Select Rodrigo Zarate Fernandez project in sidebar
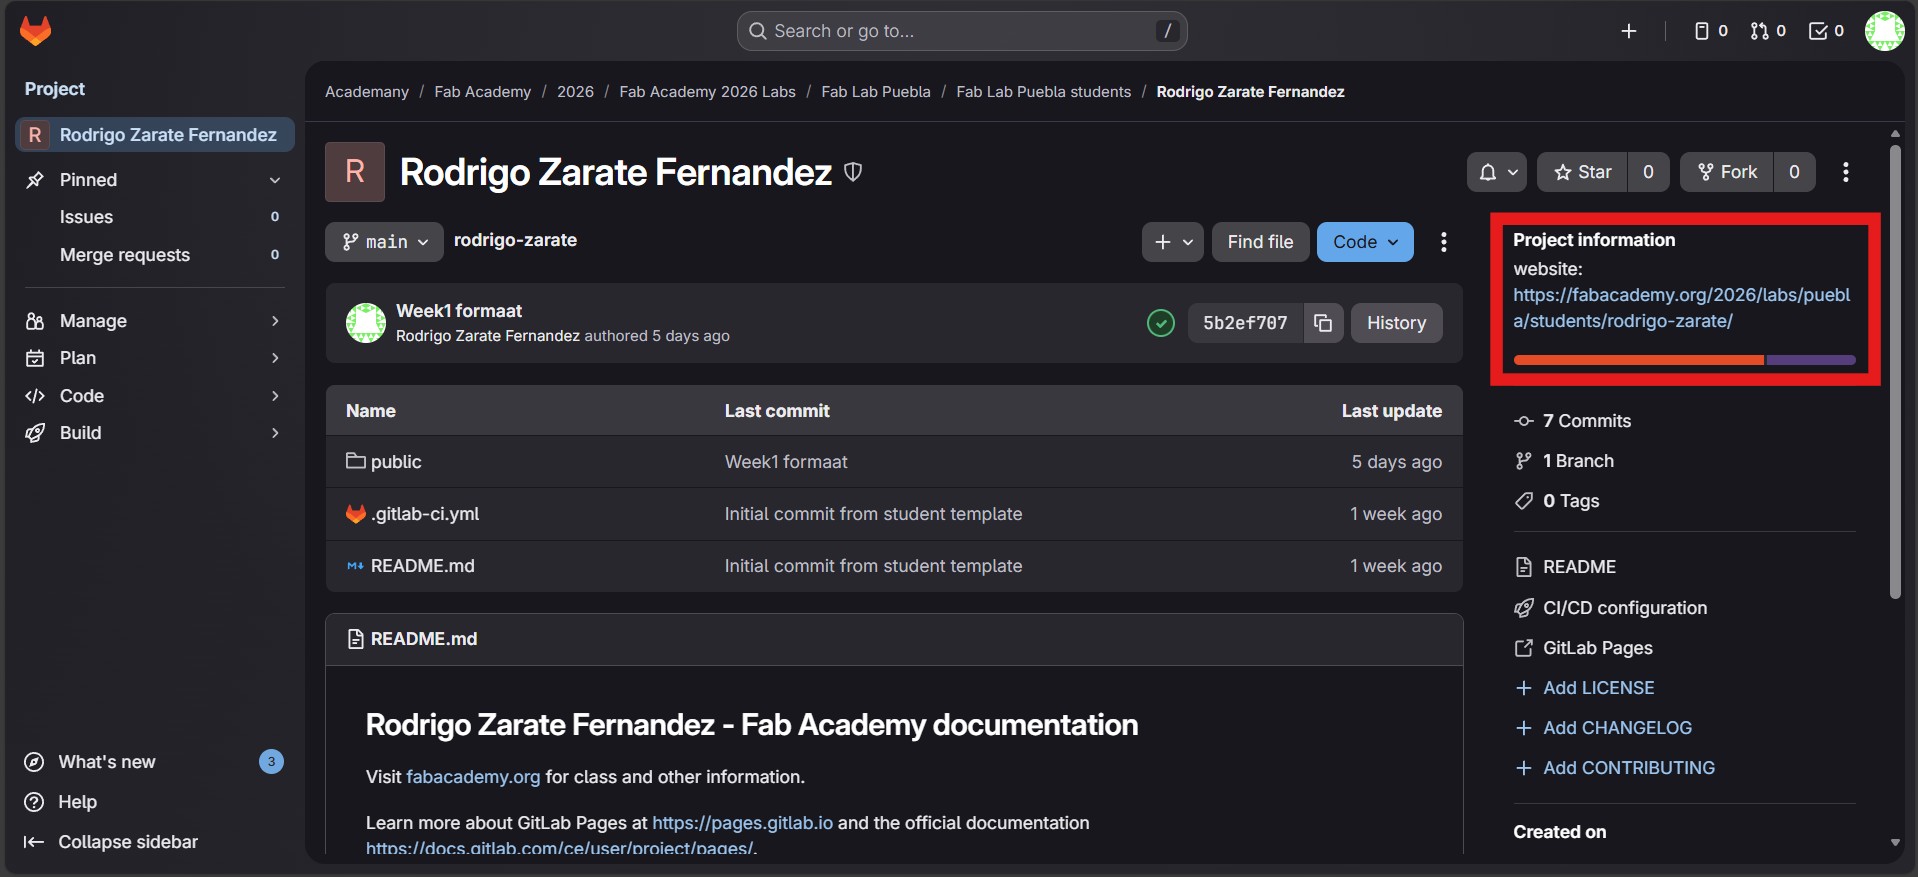1918x877 pixels. 155,135
